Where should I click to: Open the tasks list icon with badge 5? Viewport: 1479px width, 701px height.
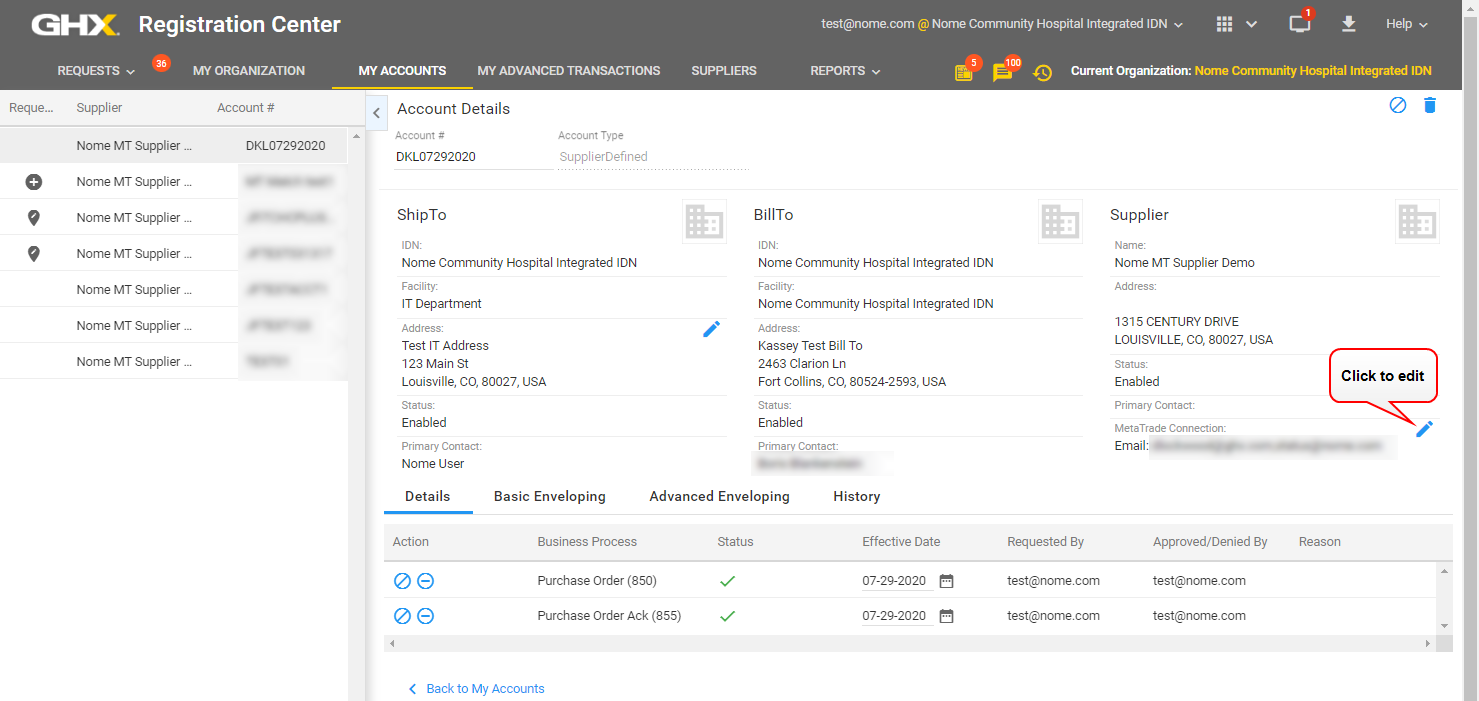tap(963, 72)
